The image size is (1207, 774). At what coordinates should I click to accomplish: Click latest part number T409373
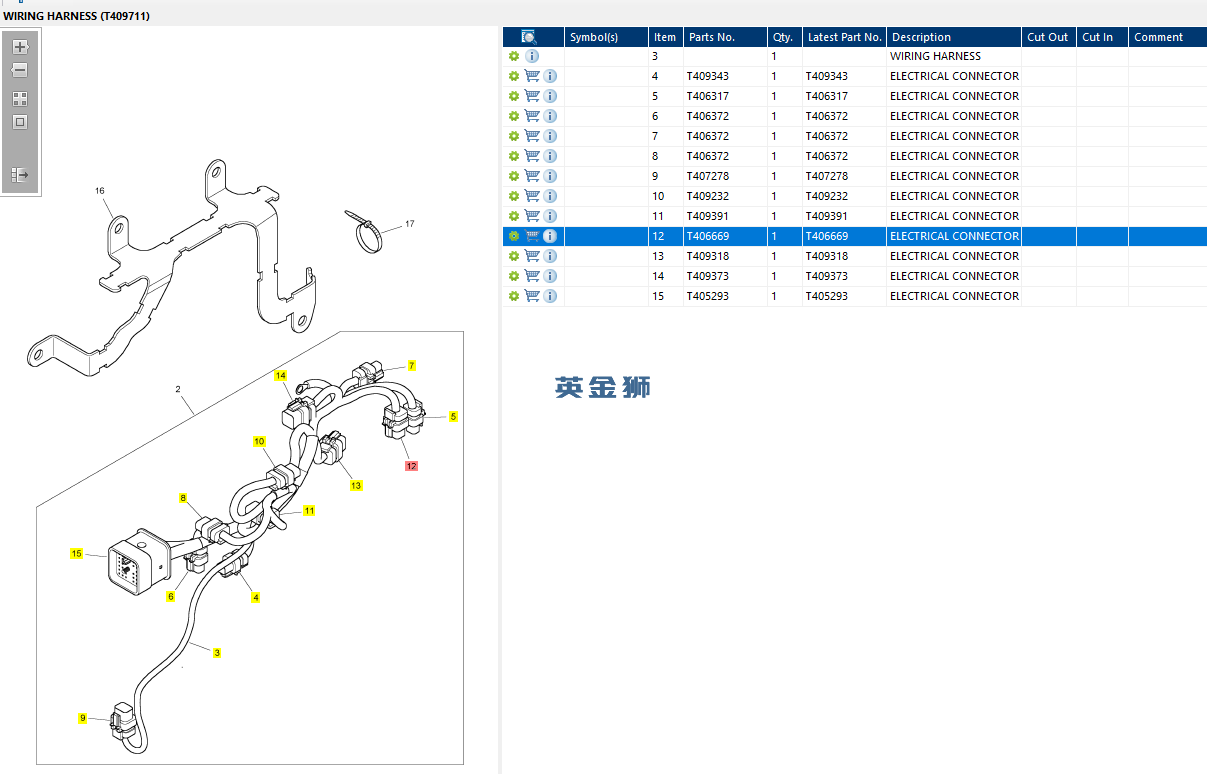pos(827,276)
